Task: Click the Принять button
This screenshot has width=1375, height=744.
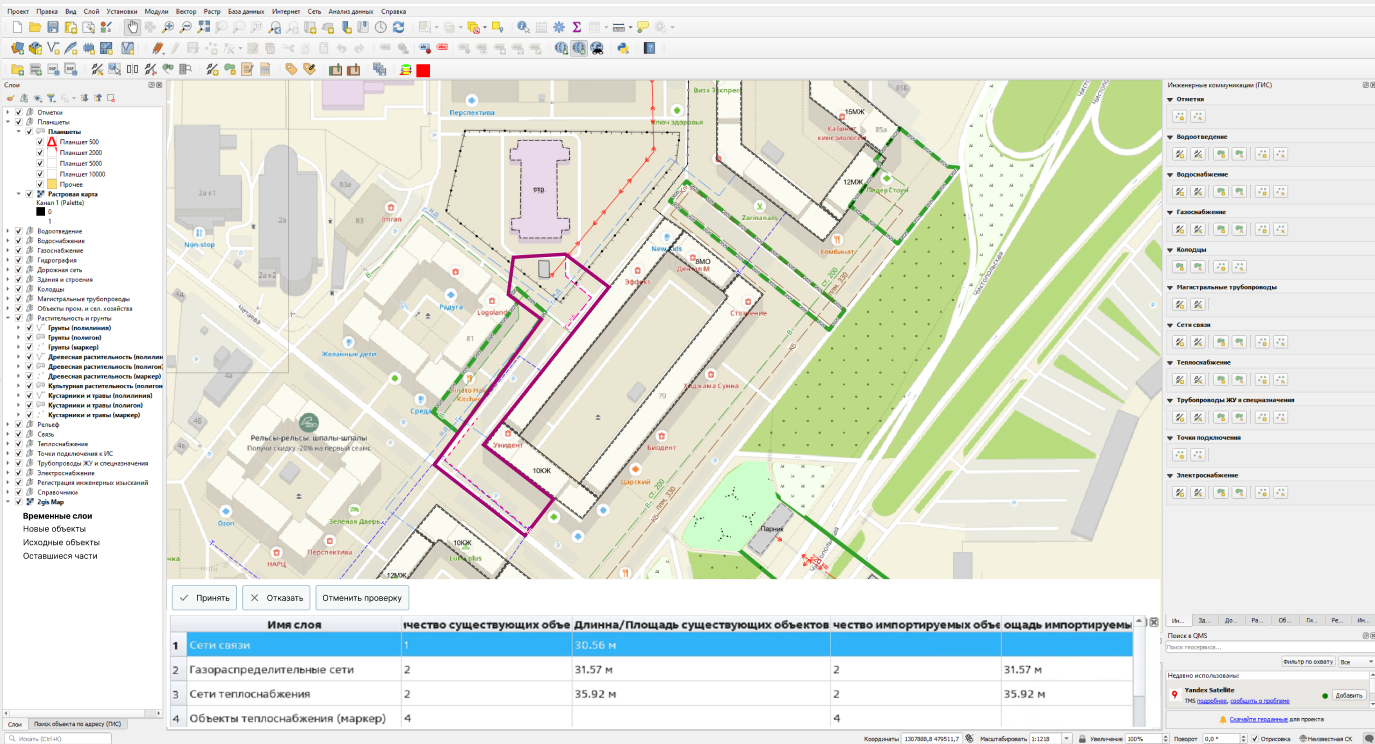Action: [204, 598]
